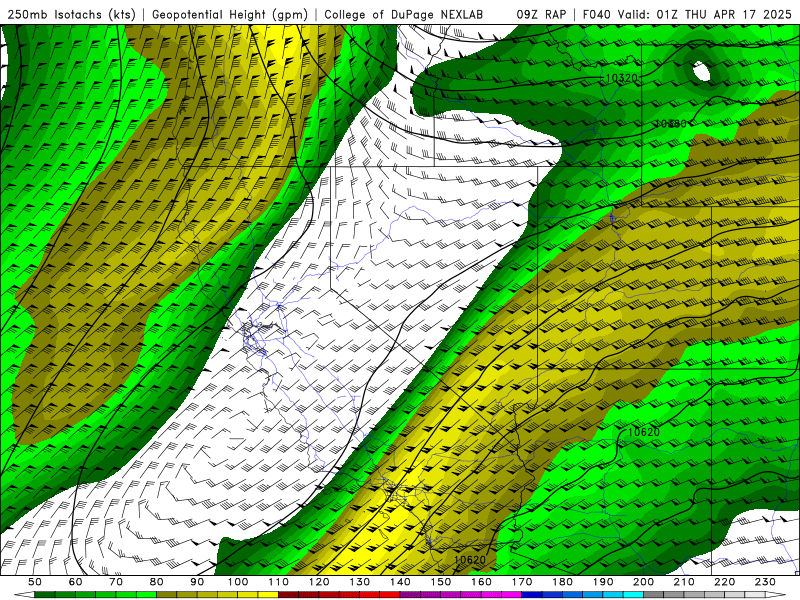Pick the bright yellow swatch ending at 110

268,595
